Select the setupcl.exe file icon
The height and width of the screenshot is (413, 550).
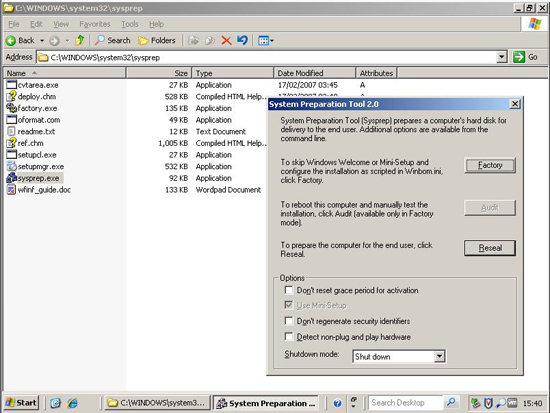[12, 154]
